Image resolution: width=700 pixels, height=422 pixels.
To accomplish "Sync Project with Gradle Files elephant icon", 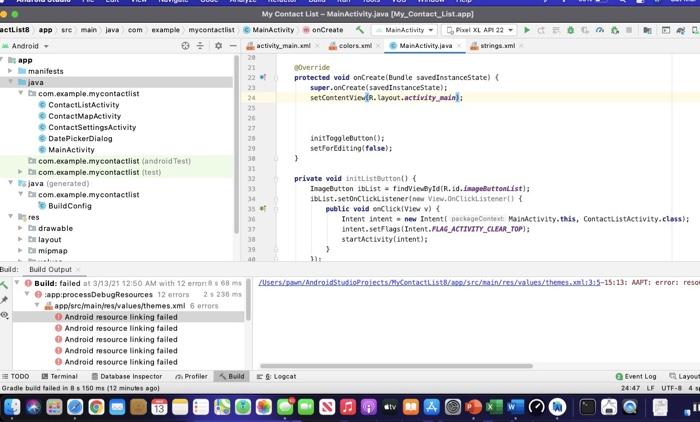I will point(680,30).
